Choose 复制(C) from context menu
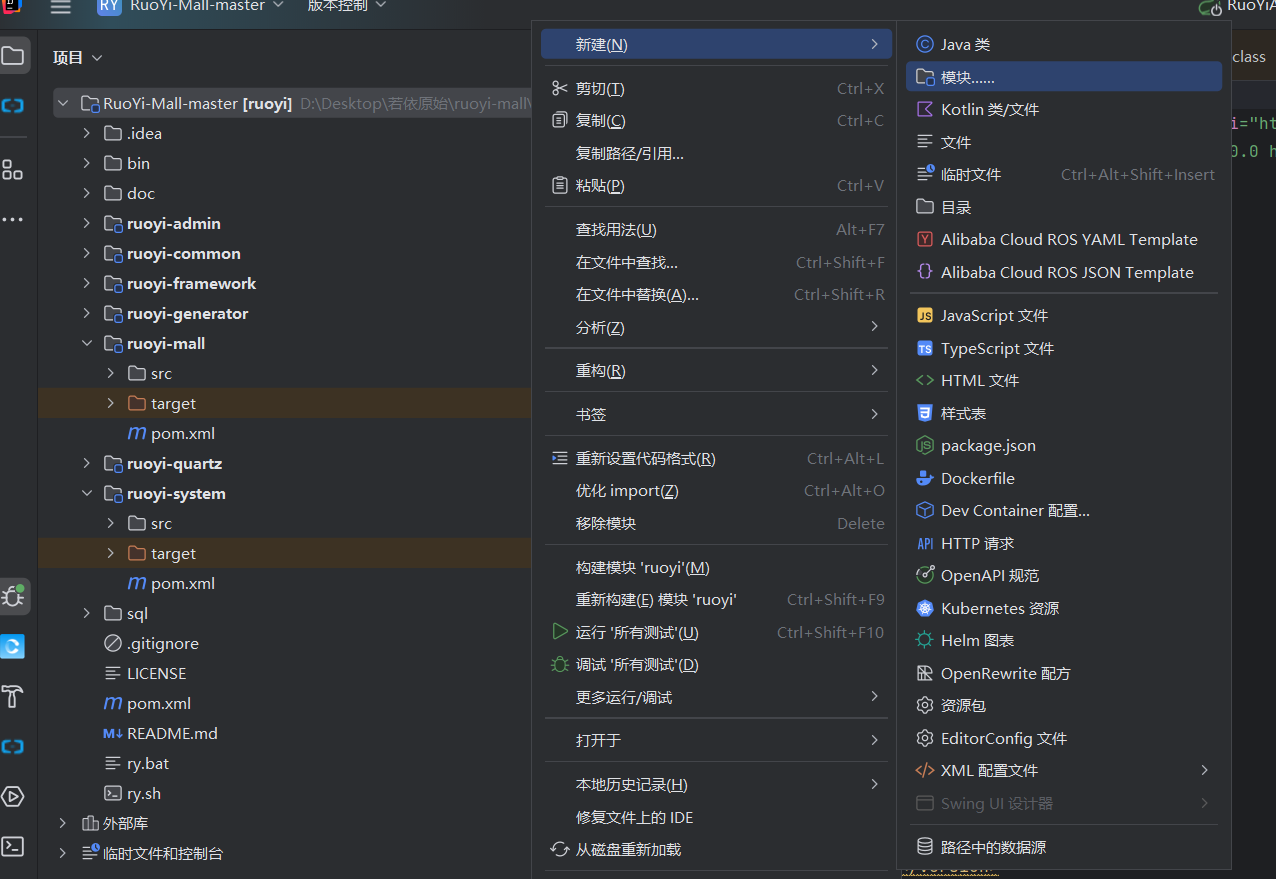 pyautogui.click(x=716, y=121)
